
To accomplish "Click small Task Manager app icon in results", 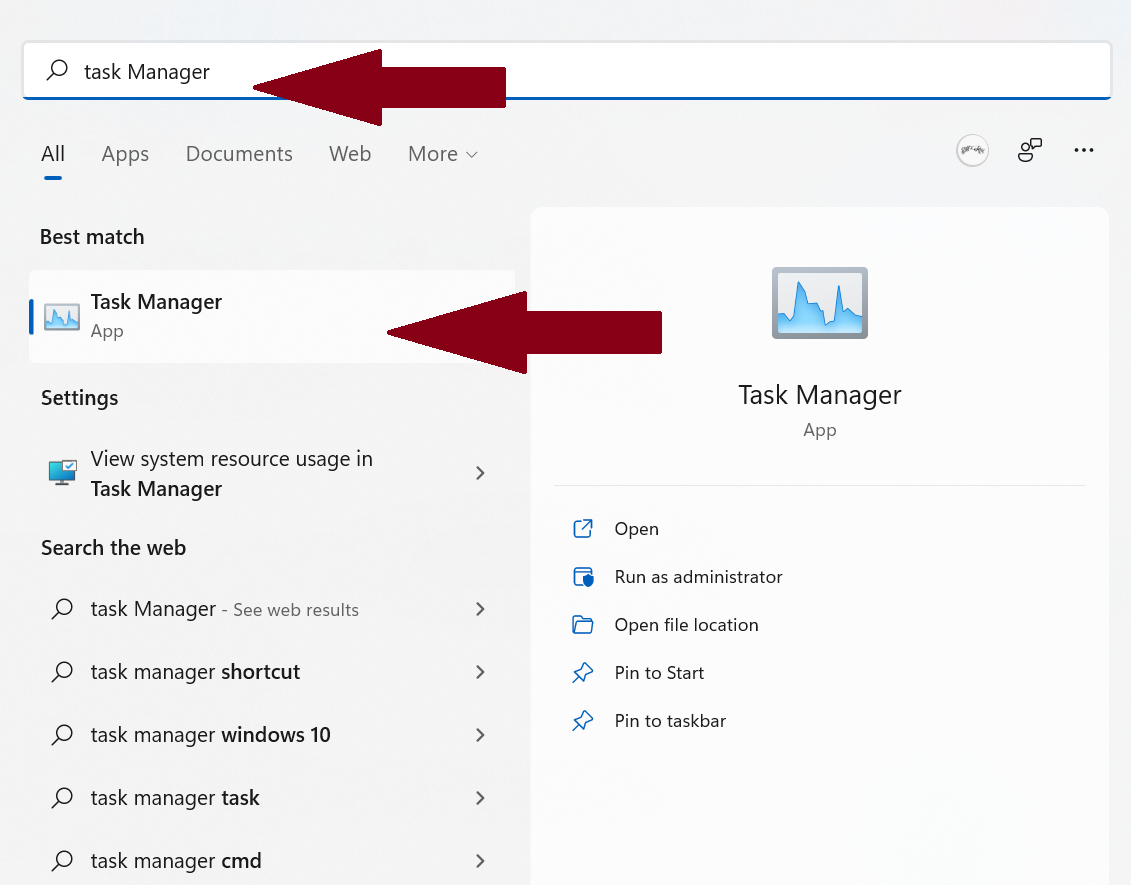I will (62, 317).
